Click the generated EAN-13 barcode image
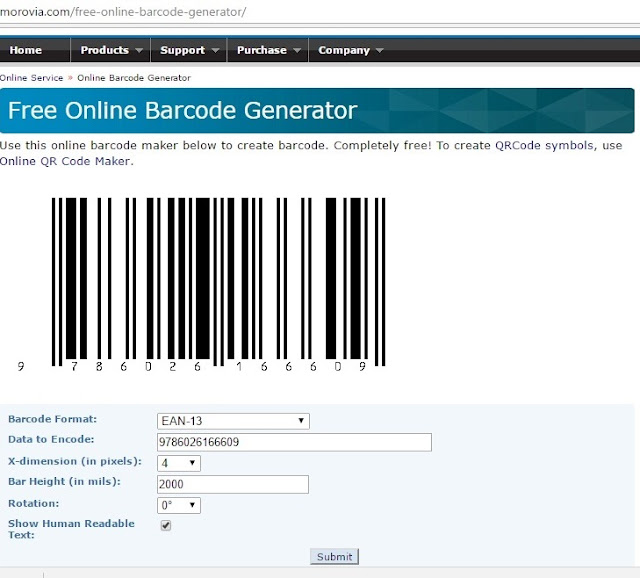Screen dimensions: 640x578 tap(202, 284)
